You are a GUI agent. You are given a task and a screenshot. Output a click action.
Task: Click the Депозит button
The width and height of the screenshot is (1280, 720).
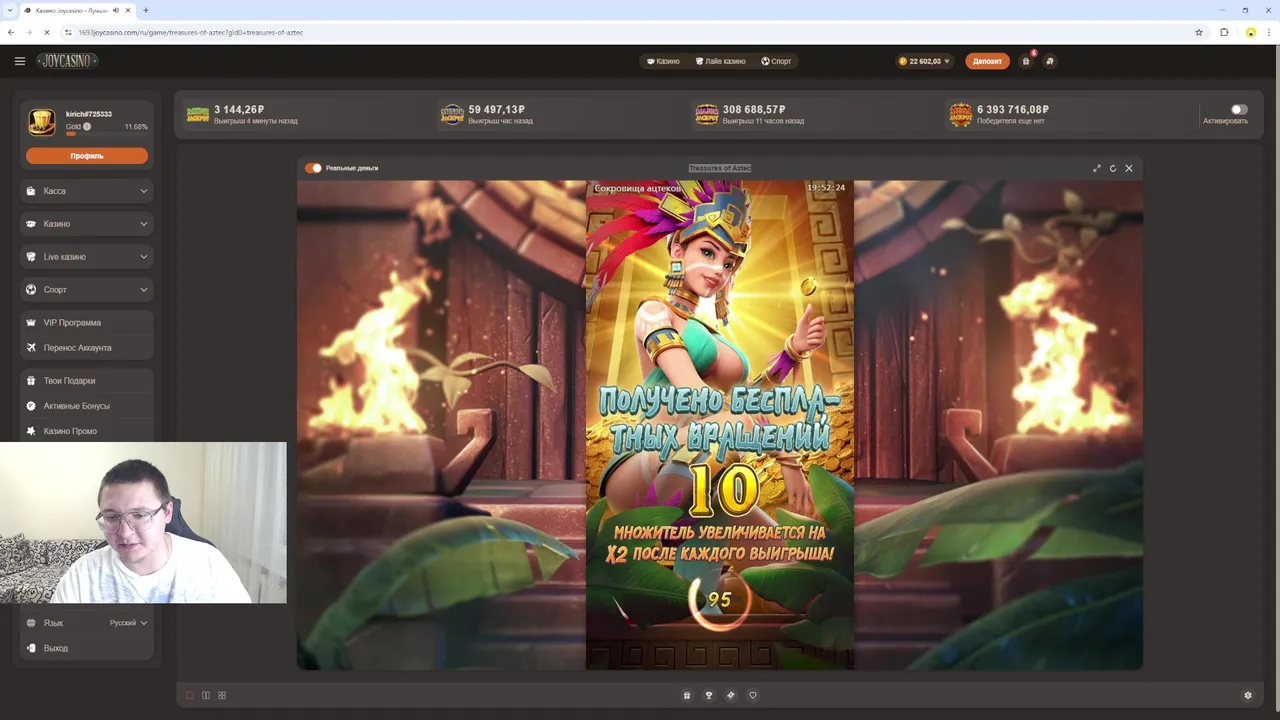(987, 61)
